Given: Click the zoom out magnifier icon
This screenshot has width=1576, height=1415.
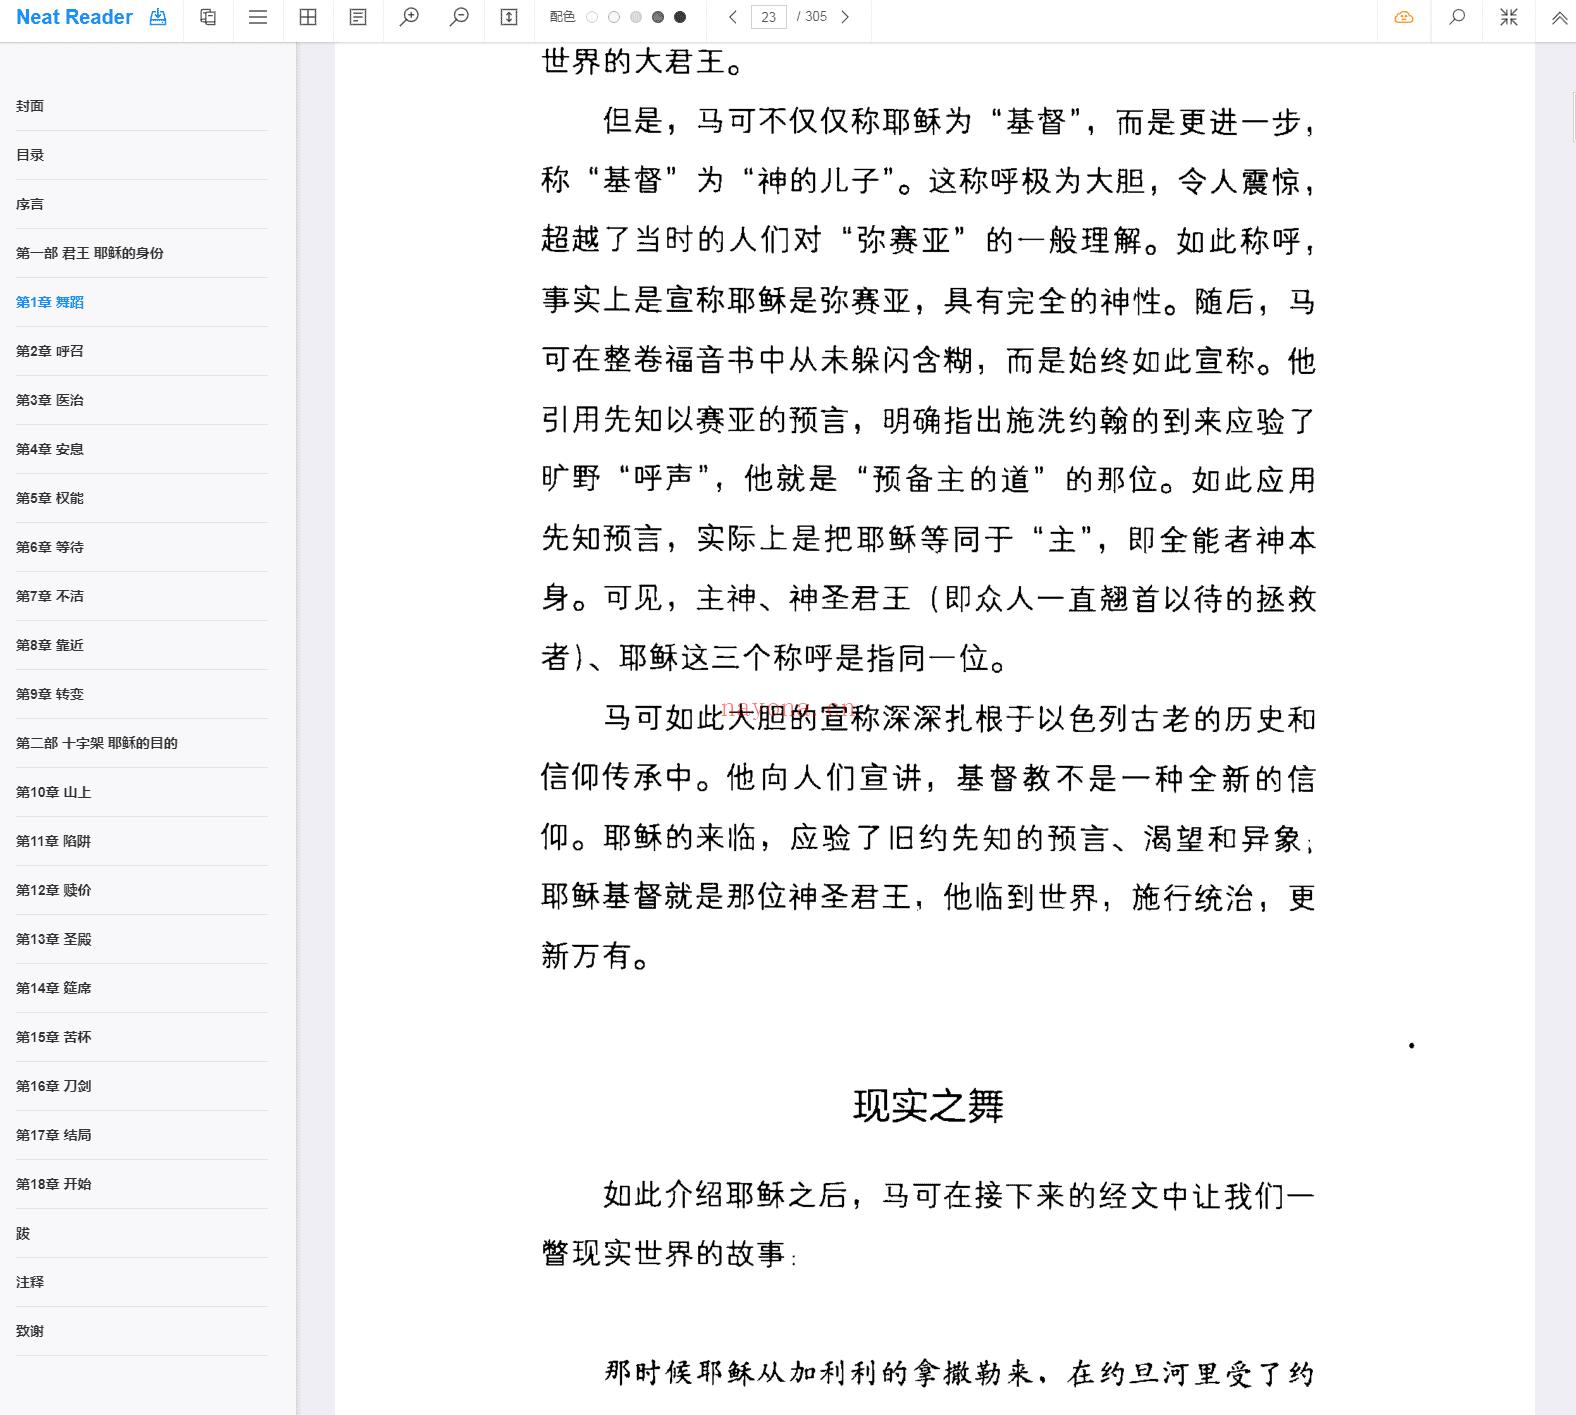Looking at the screenshot, I should tap(459, 17).
